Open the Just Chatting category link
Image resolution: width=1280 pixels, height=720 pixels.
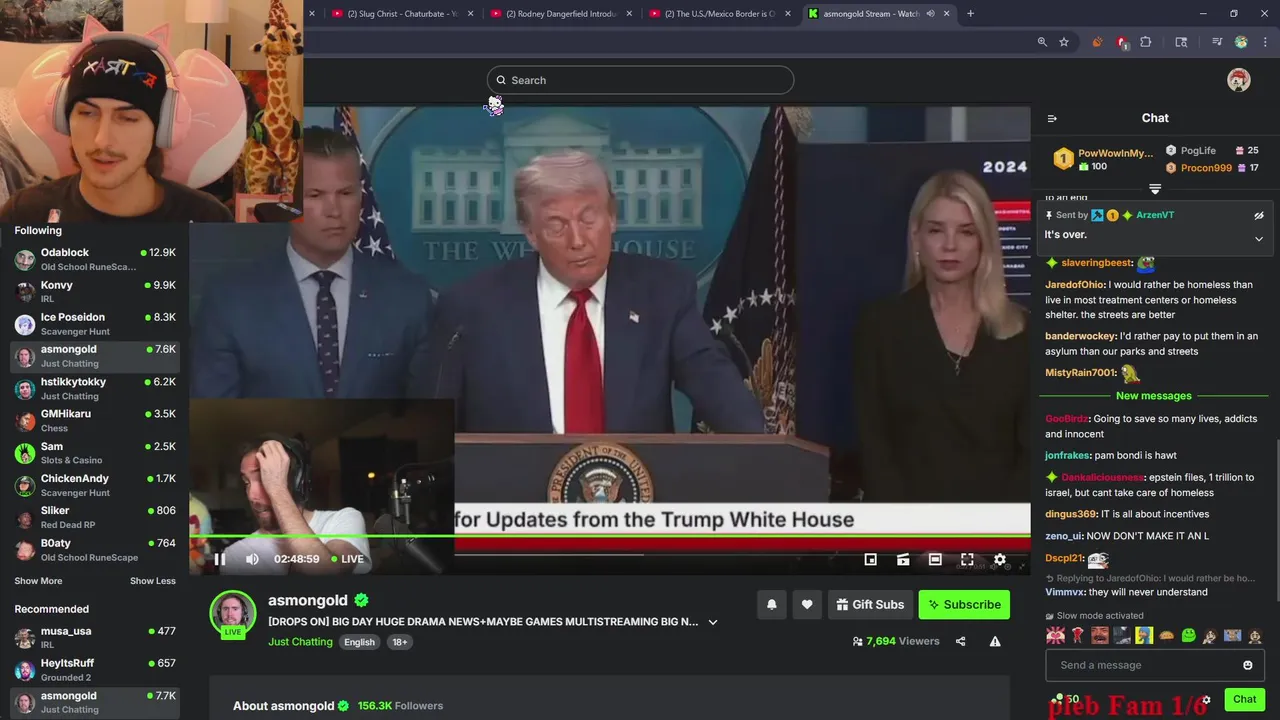[300, 642]
